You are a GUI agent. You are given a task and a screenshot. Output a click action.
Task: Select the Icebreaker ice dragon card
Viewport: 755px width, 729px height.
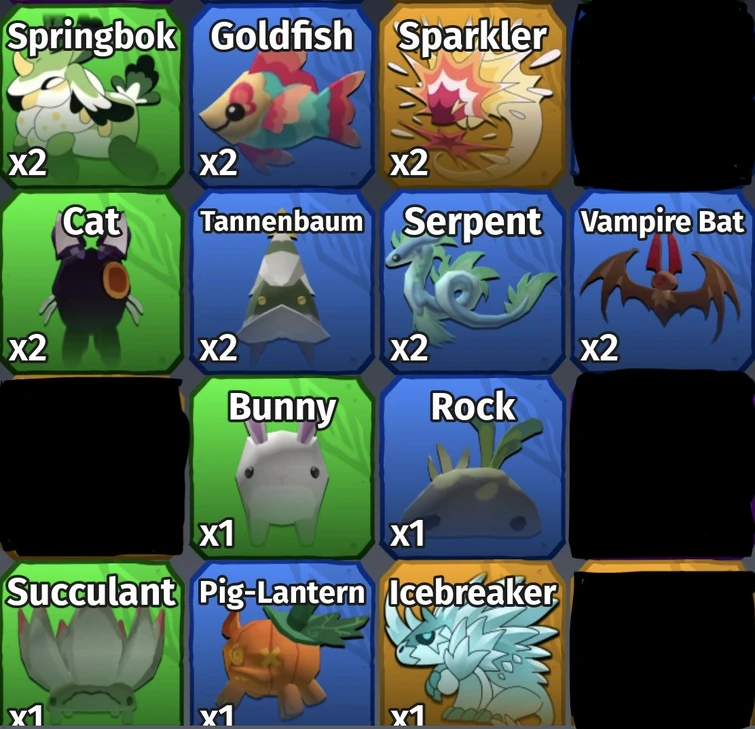(472, 644)
